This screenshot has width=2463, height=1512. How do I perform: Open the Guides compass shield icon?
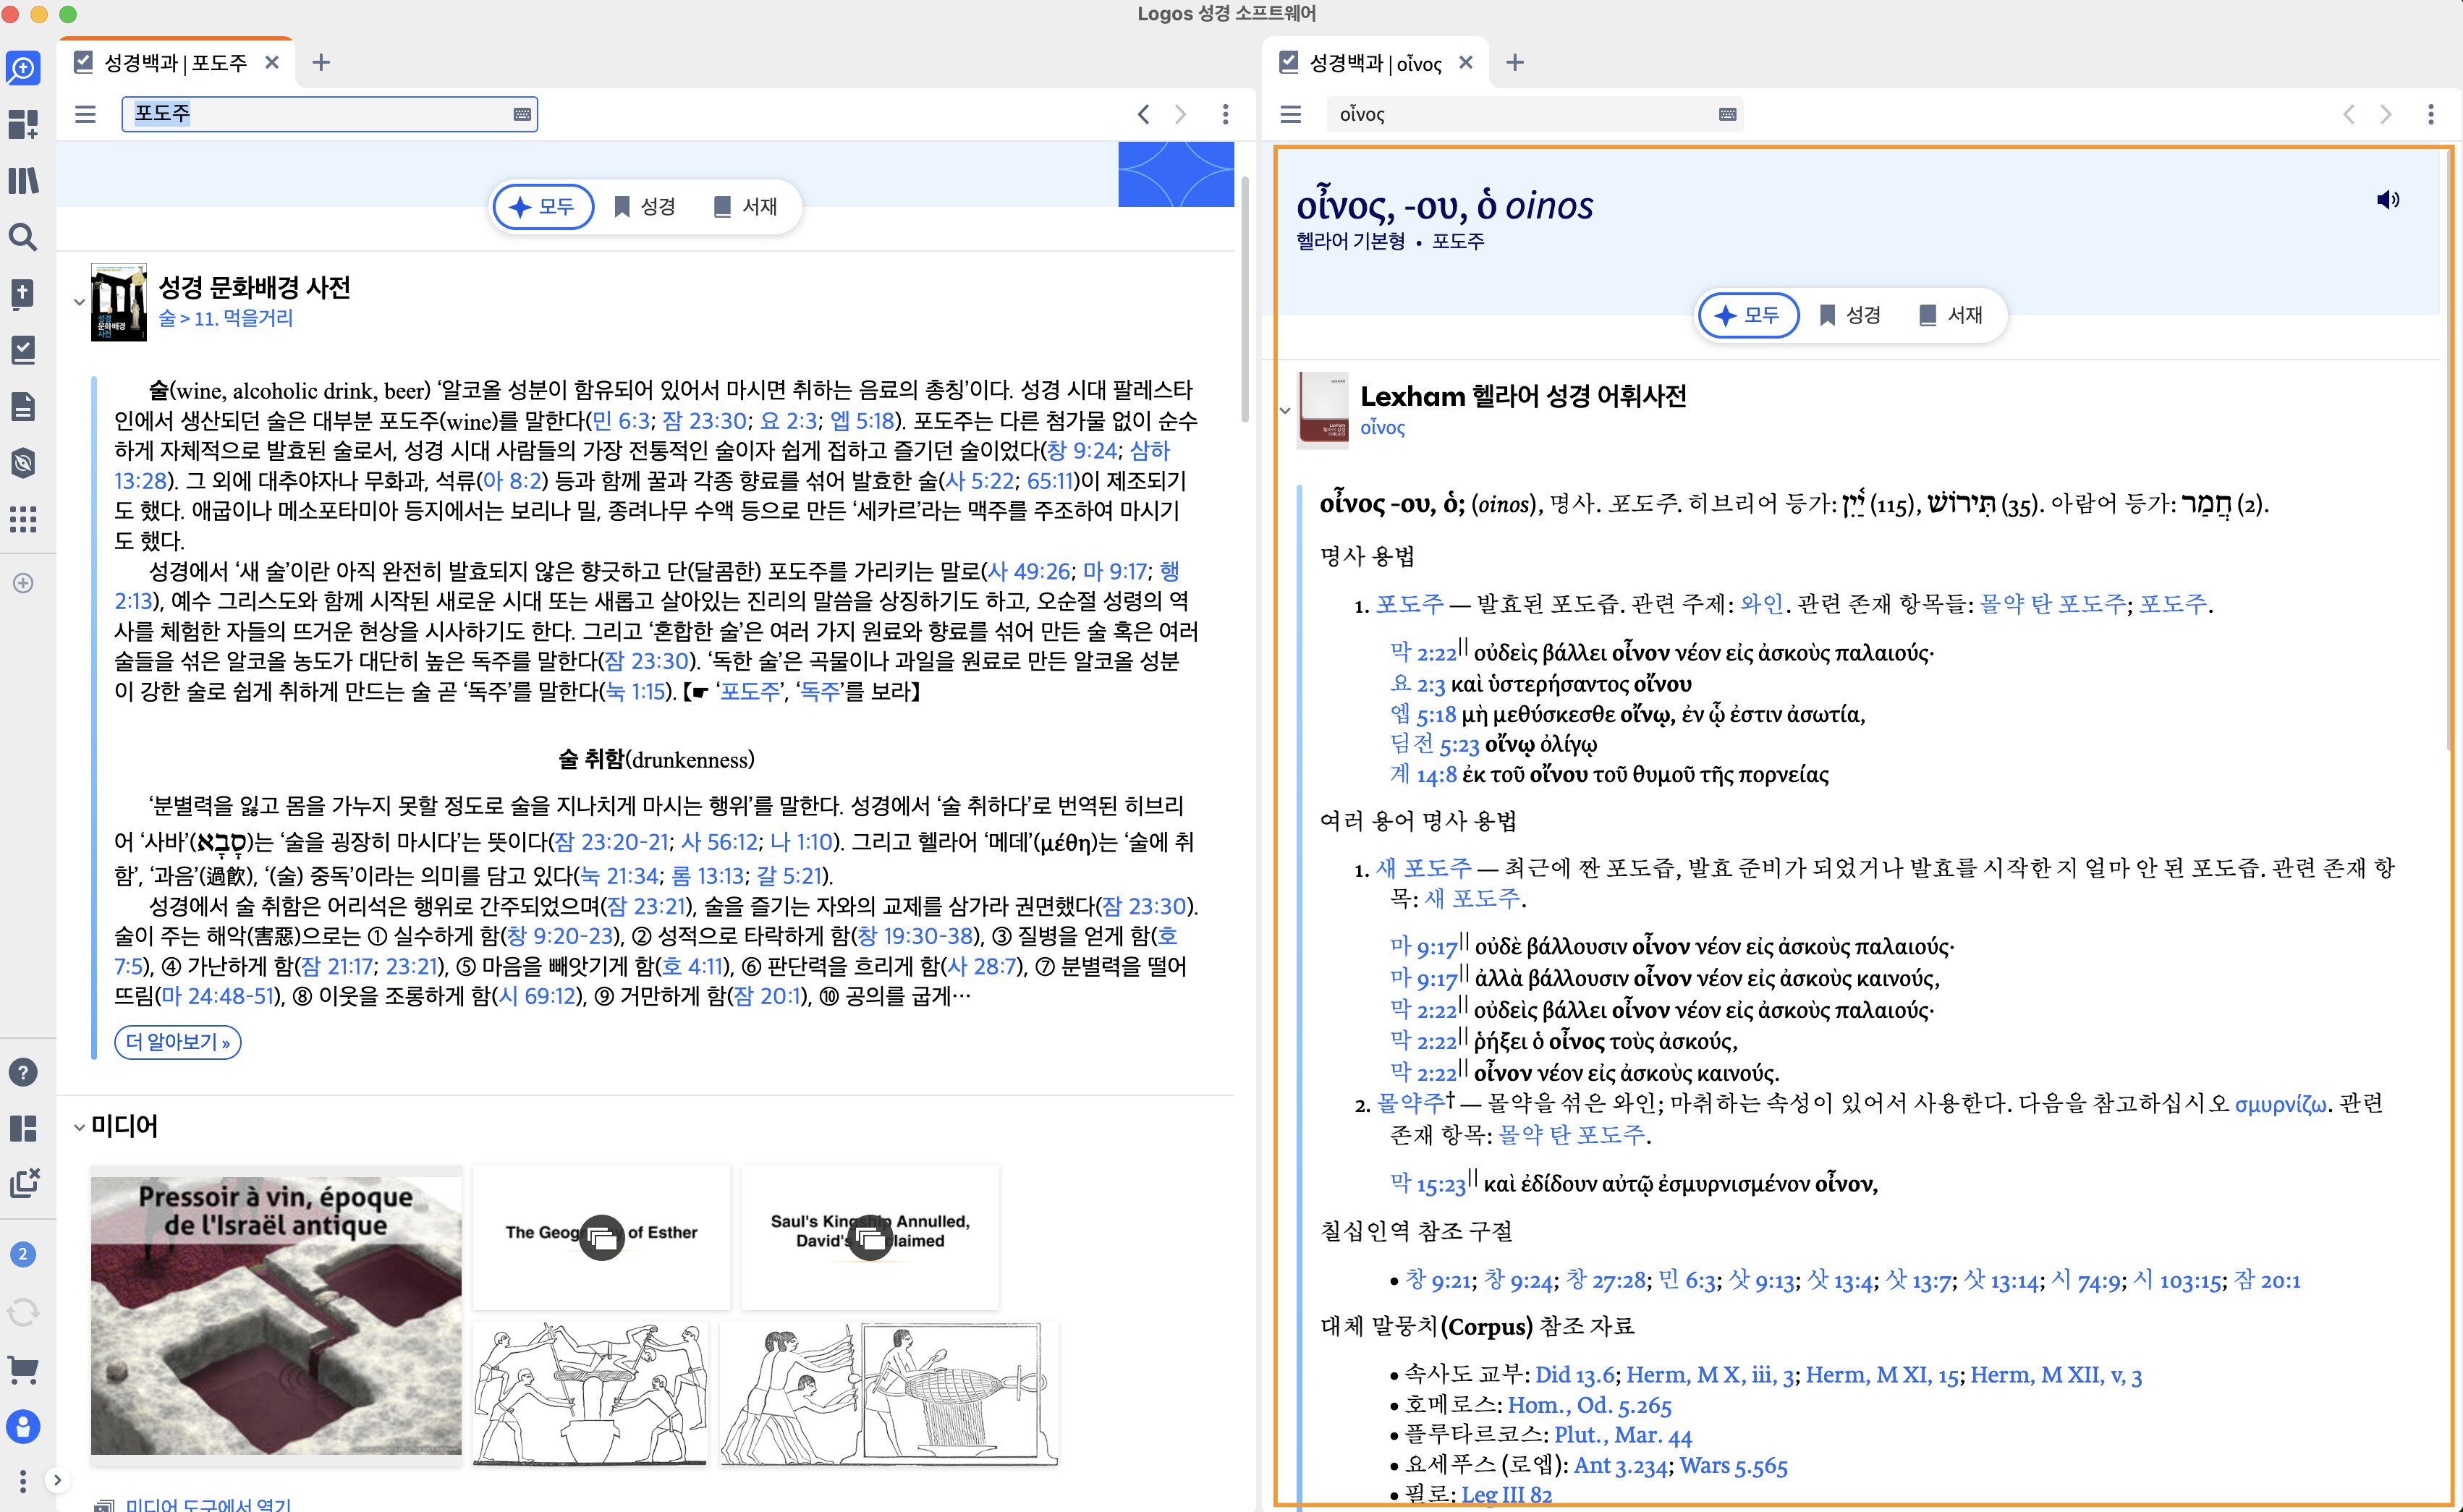tap(23, 463)
